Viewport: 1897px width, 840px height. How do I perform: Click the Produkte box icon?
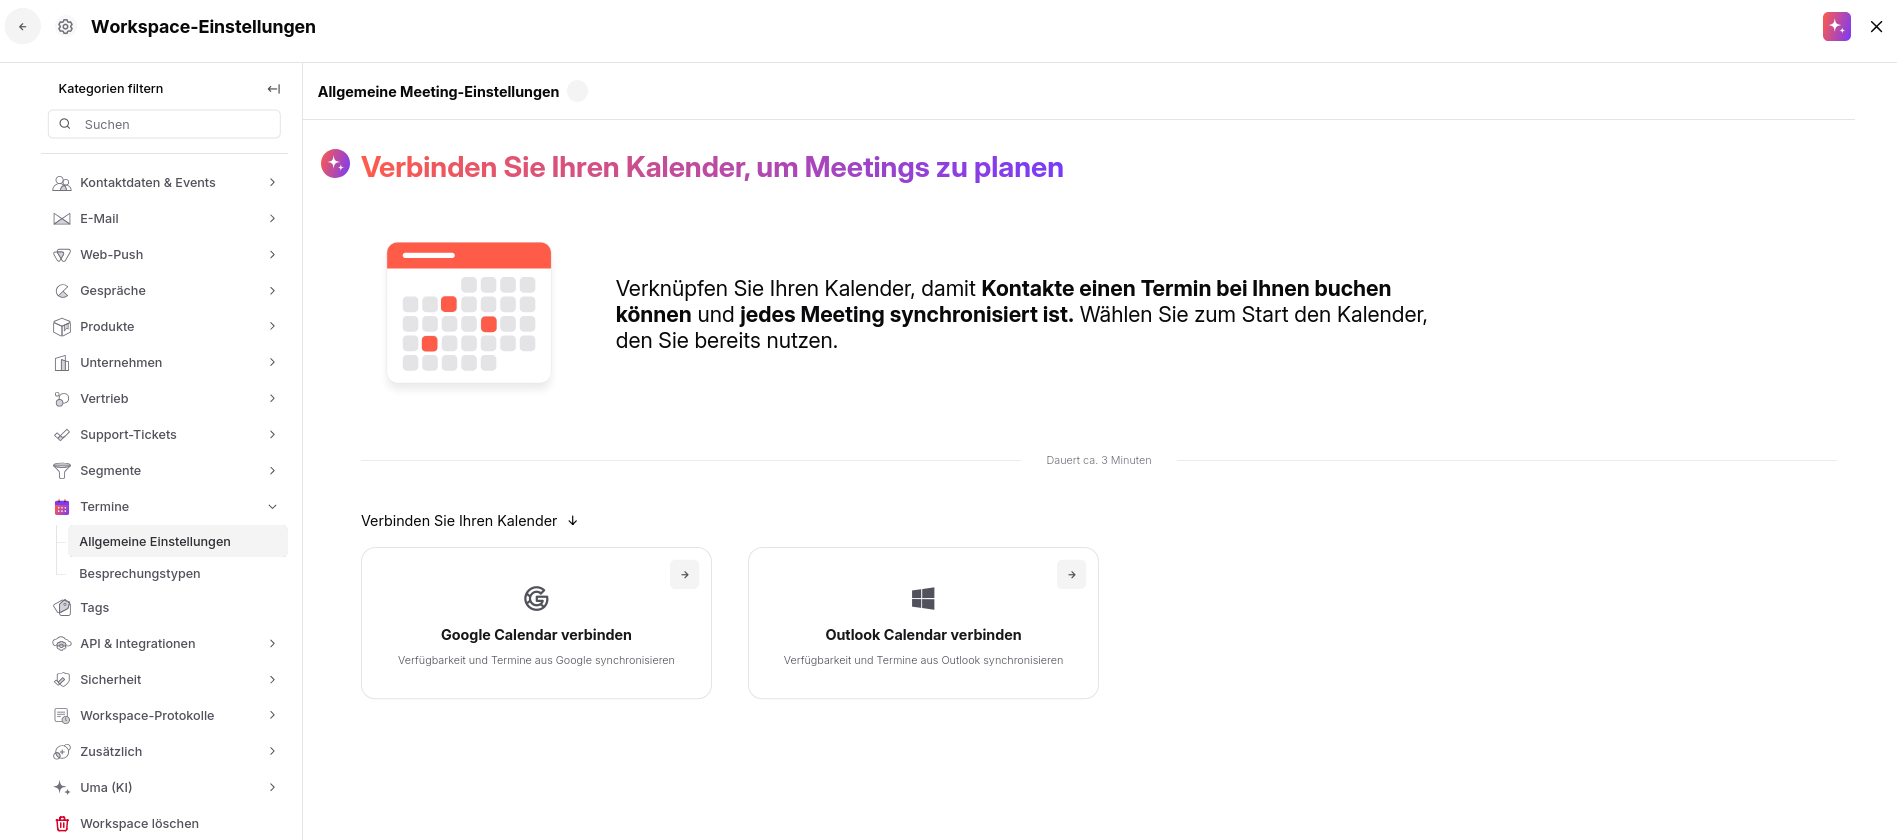pos(62,327)
